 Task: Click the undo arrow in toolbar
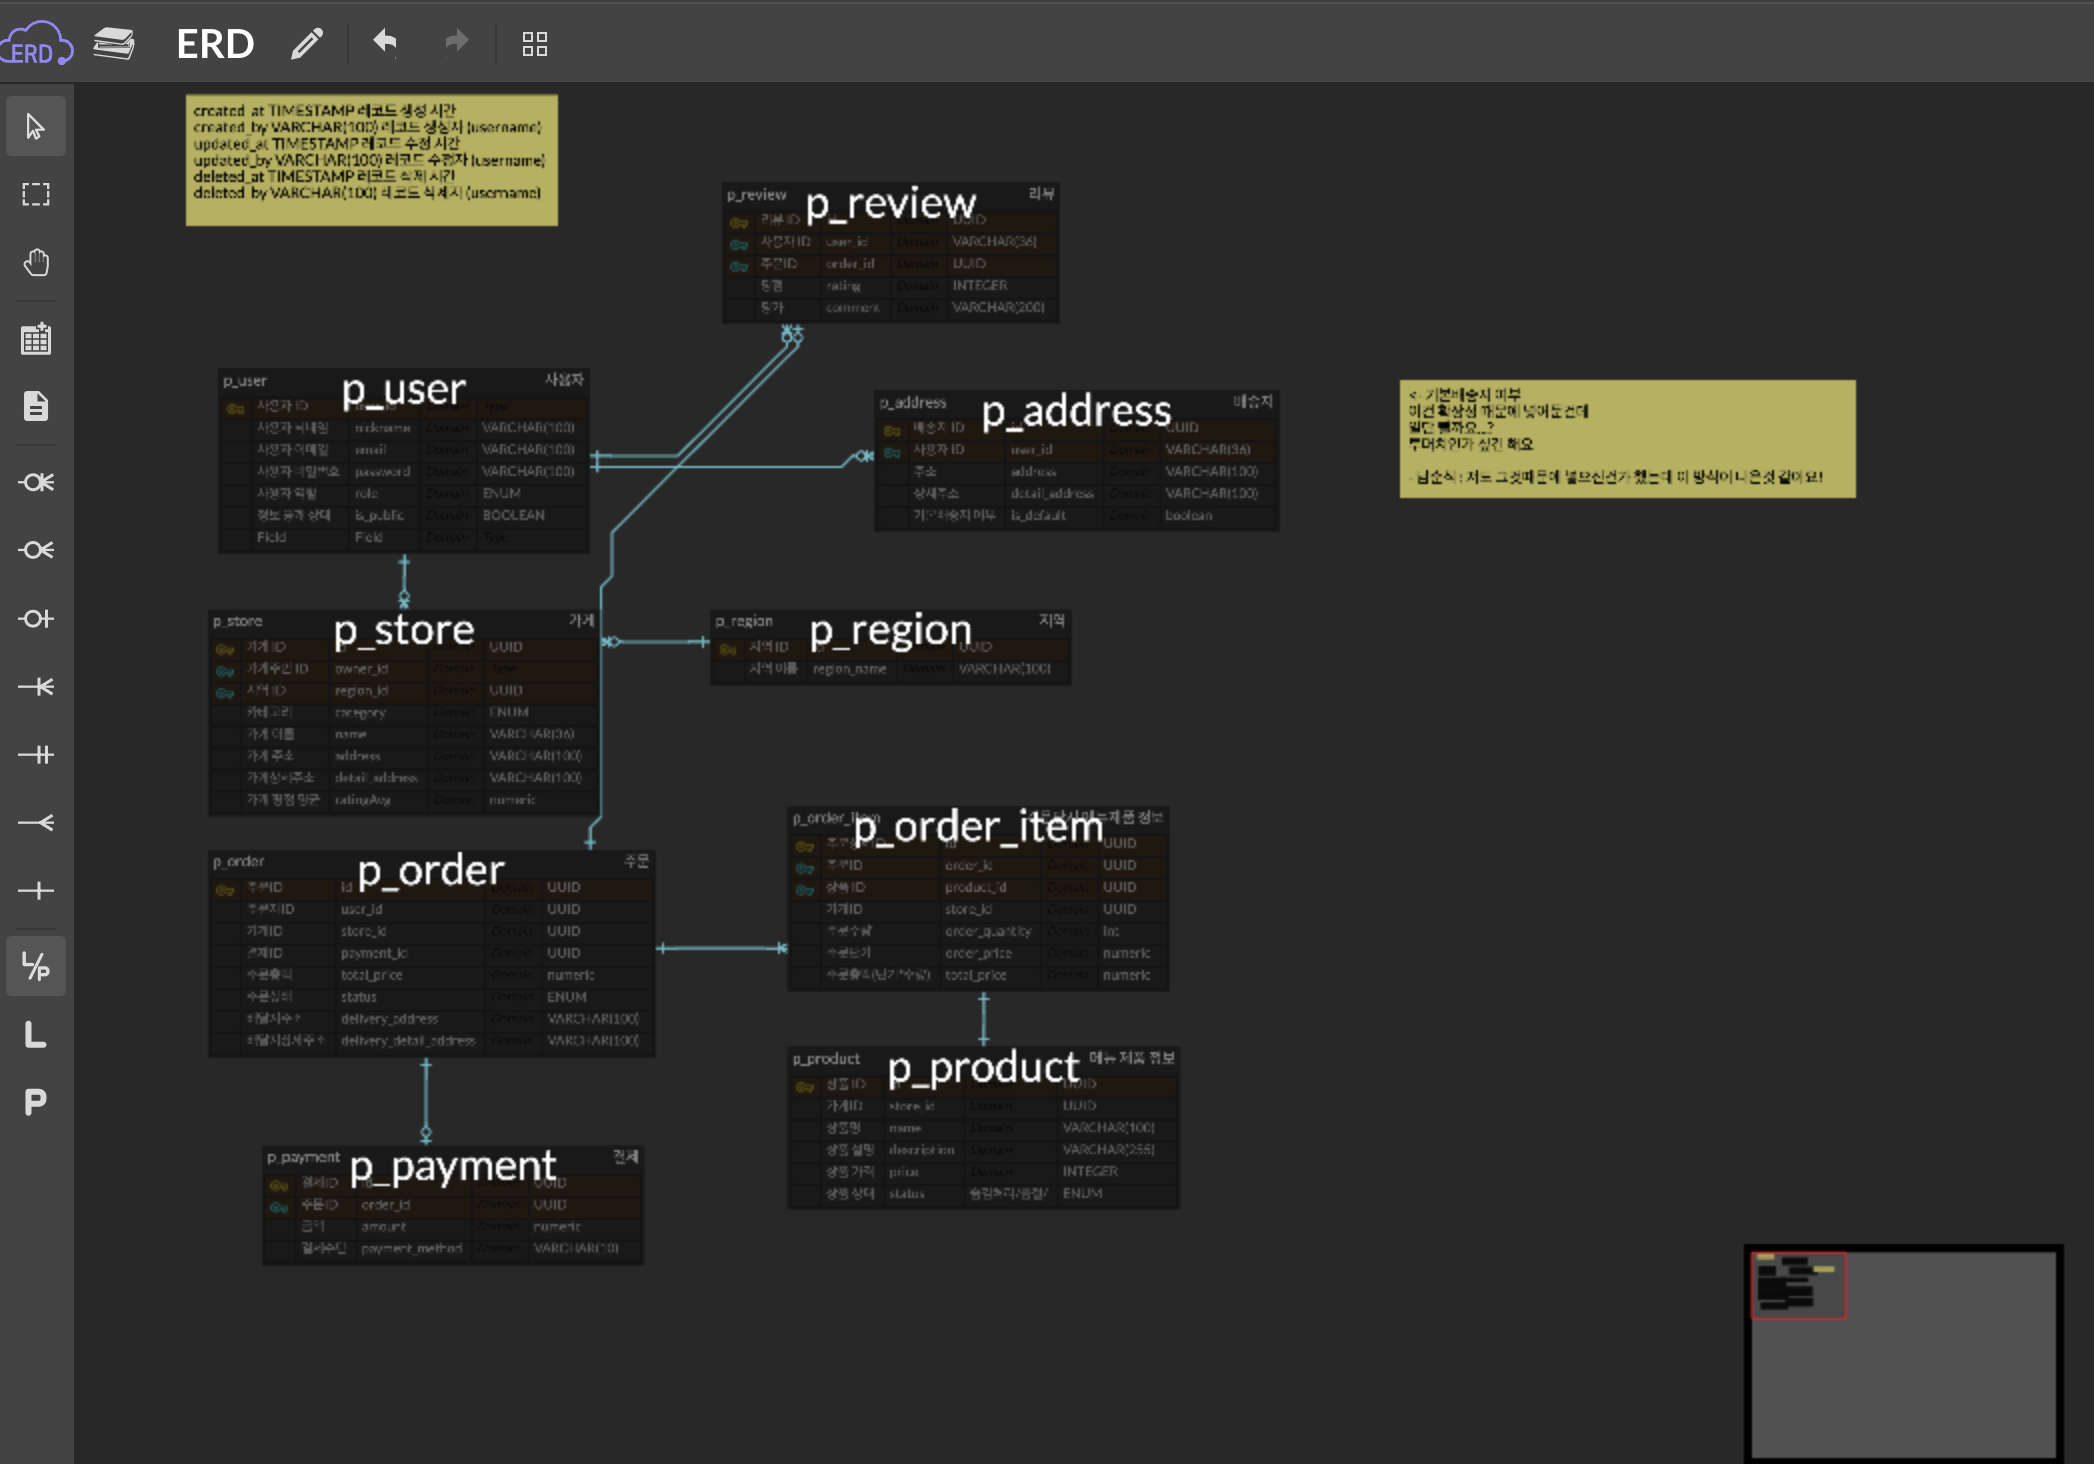tap(385, 42)
